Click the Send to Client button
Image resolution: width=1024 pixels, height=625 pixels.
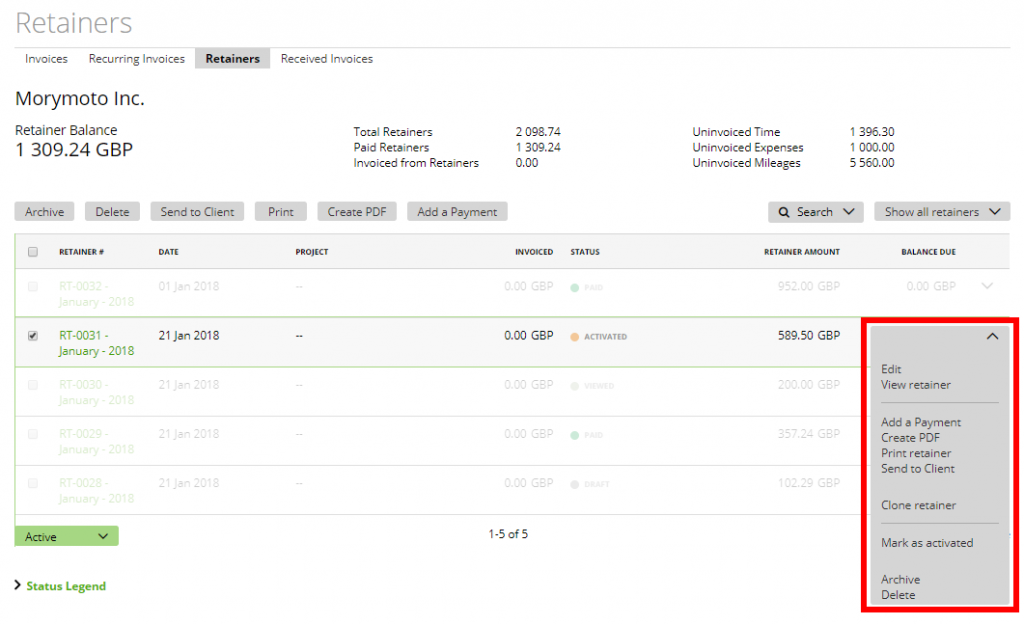click(197, 211)
